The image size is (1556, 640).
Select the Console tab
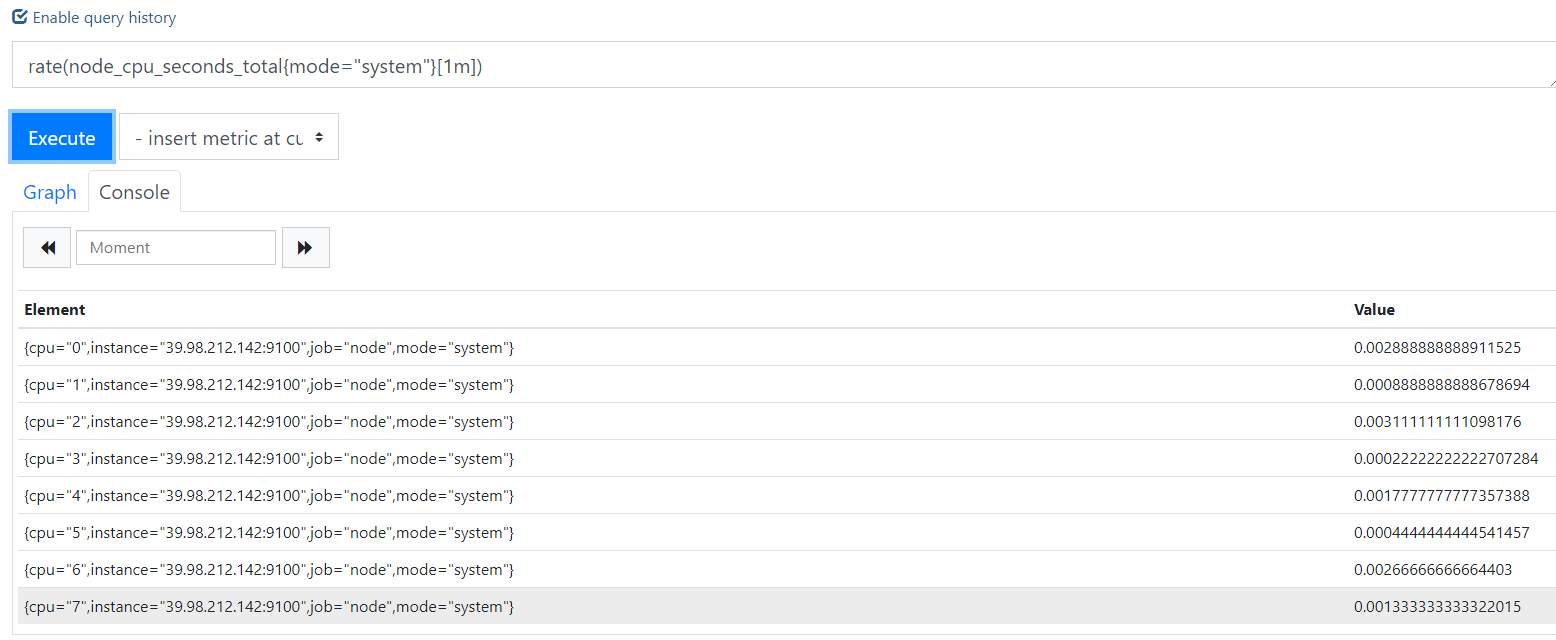point(135,192)
